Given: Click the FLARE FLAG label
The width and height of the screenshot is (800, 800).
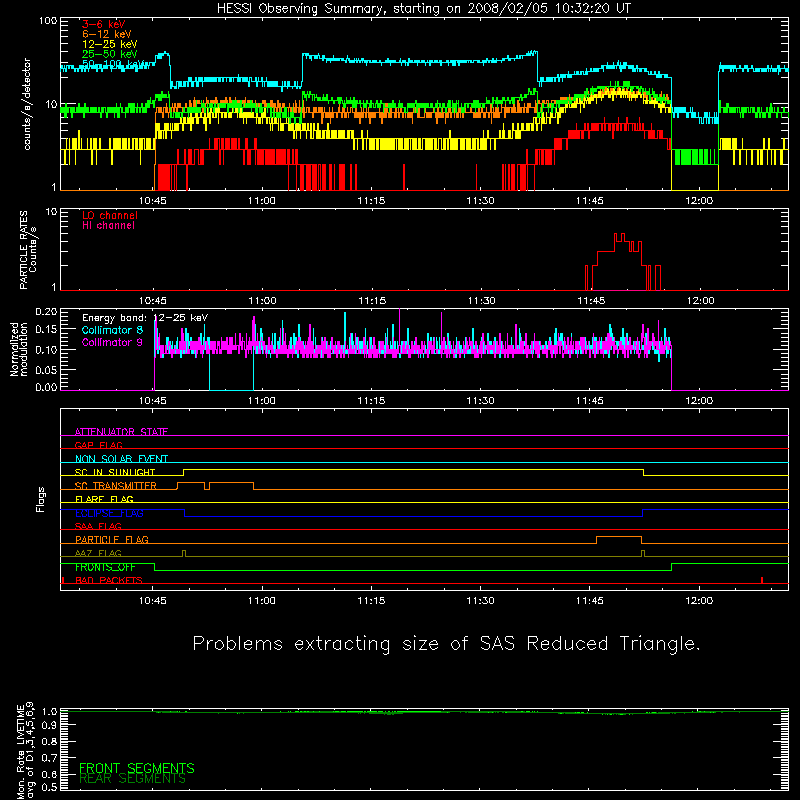Looking at the screenshot, I should (x=104, y=499).
